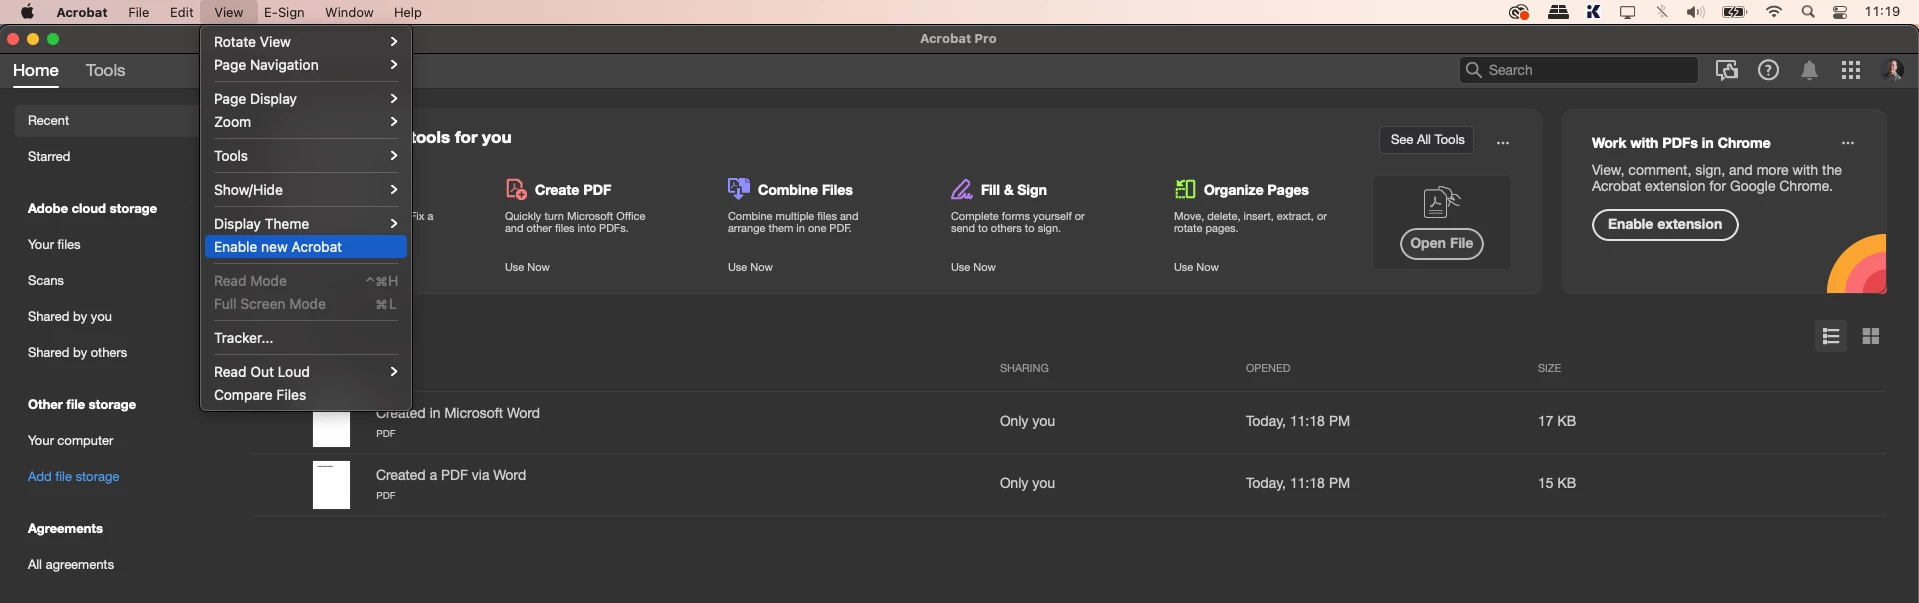Image resolution: width=1919 pixels, height=603 pixels.
Task: Open Your computer storage
Action: (x=70, y=441)
